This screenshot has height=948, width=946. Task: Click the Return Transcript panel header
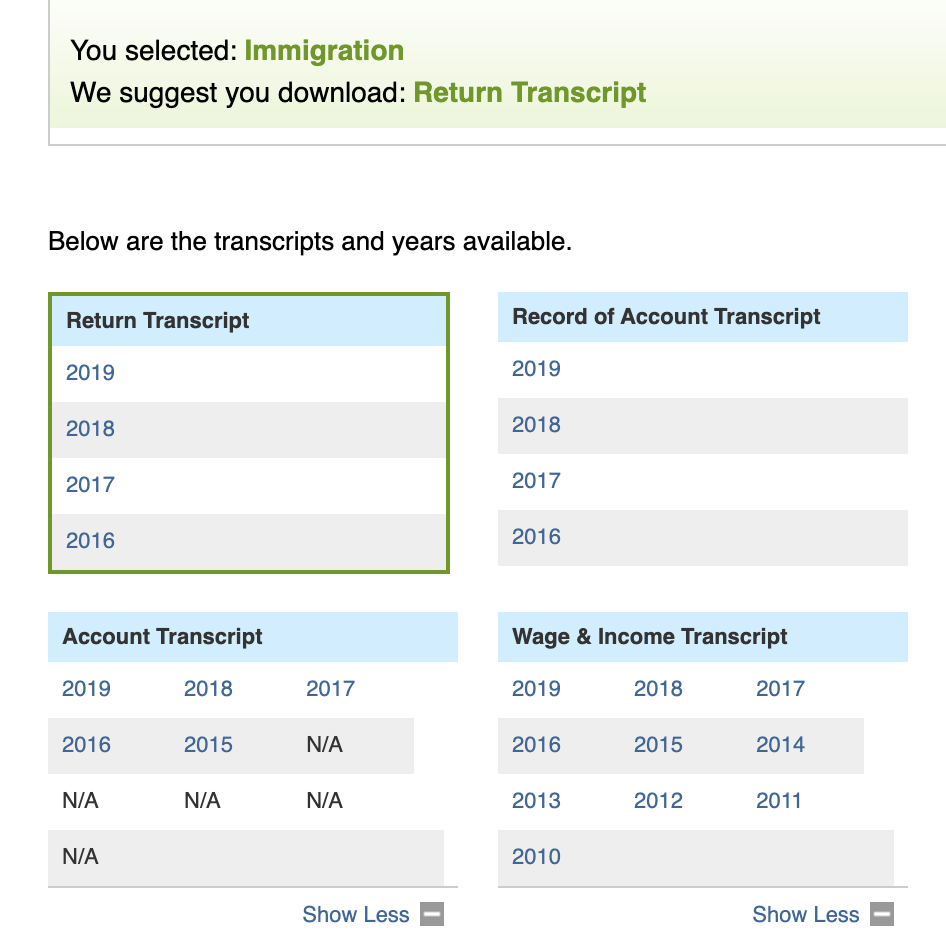pyautogui.click(x=249, y=321)
